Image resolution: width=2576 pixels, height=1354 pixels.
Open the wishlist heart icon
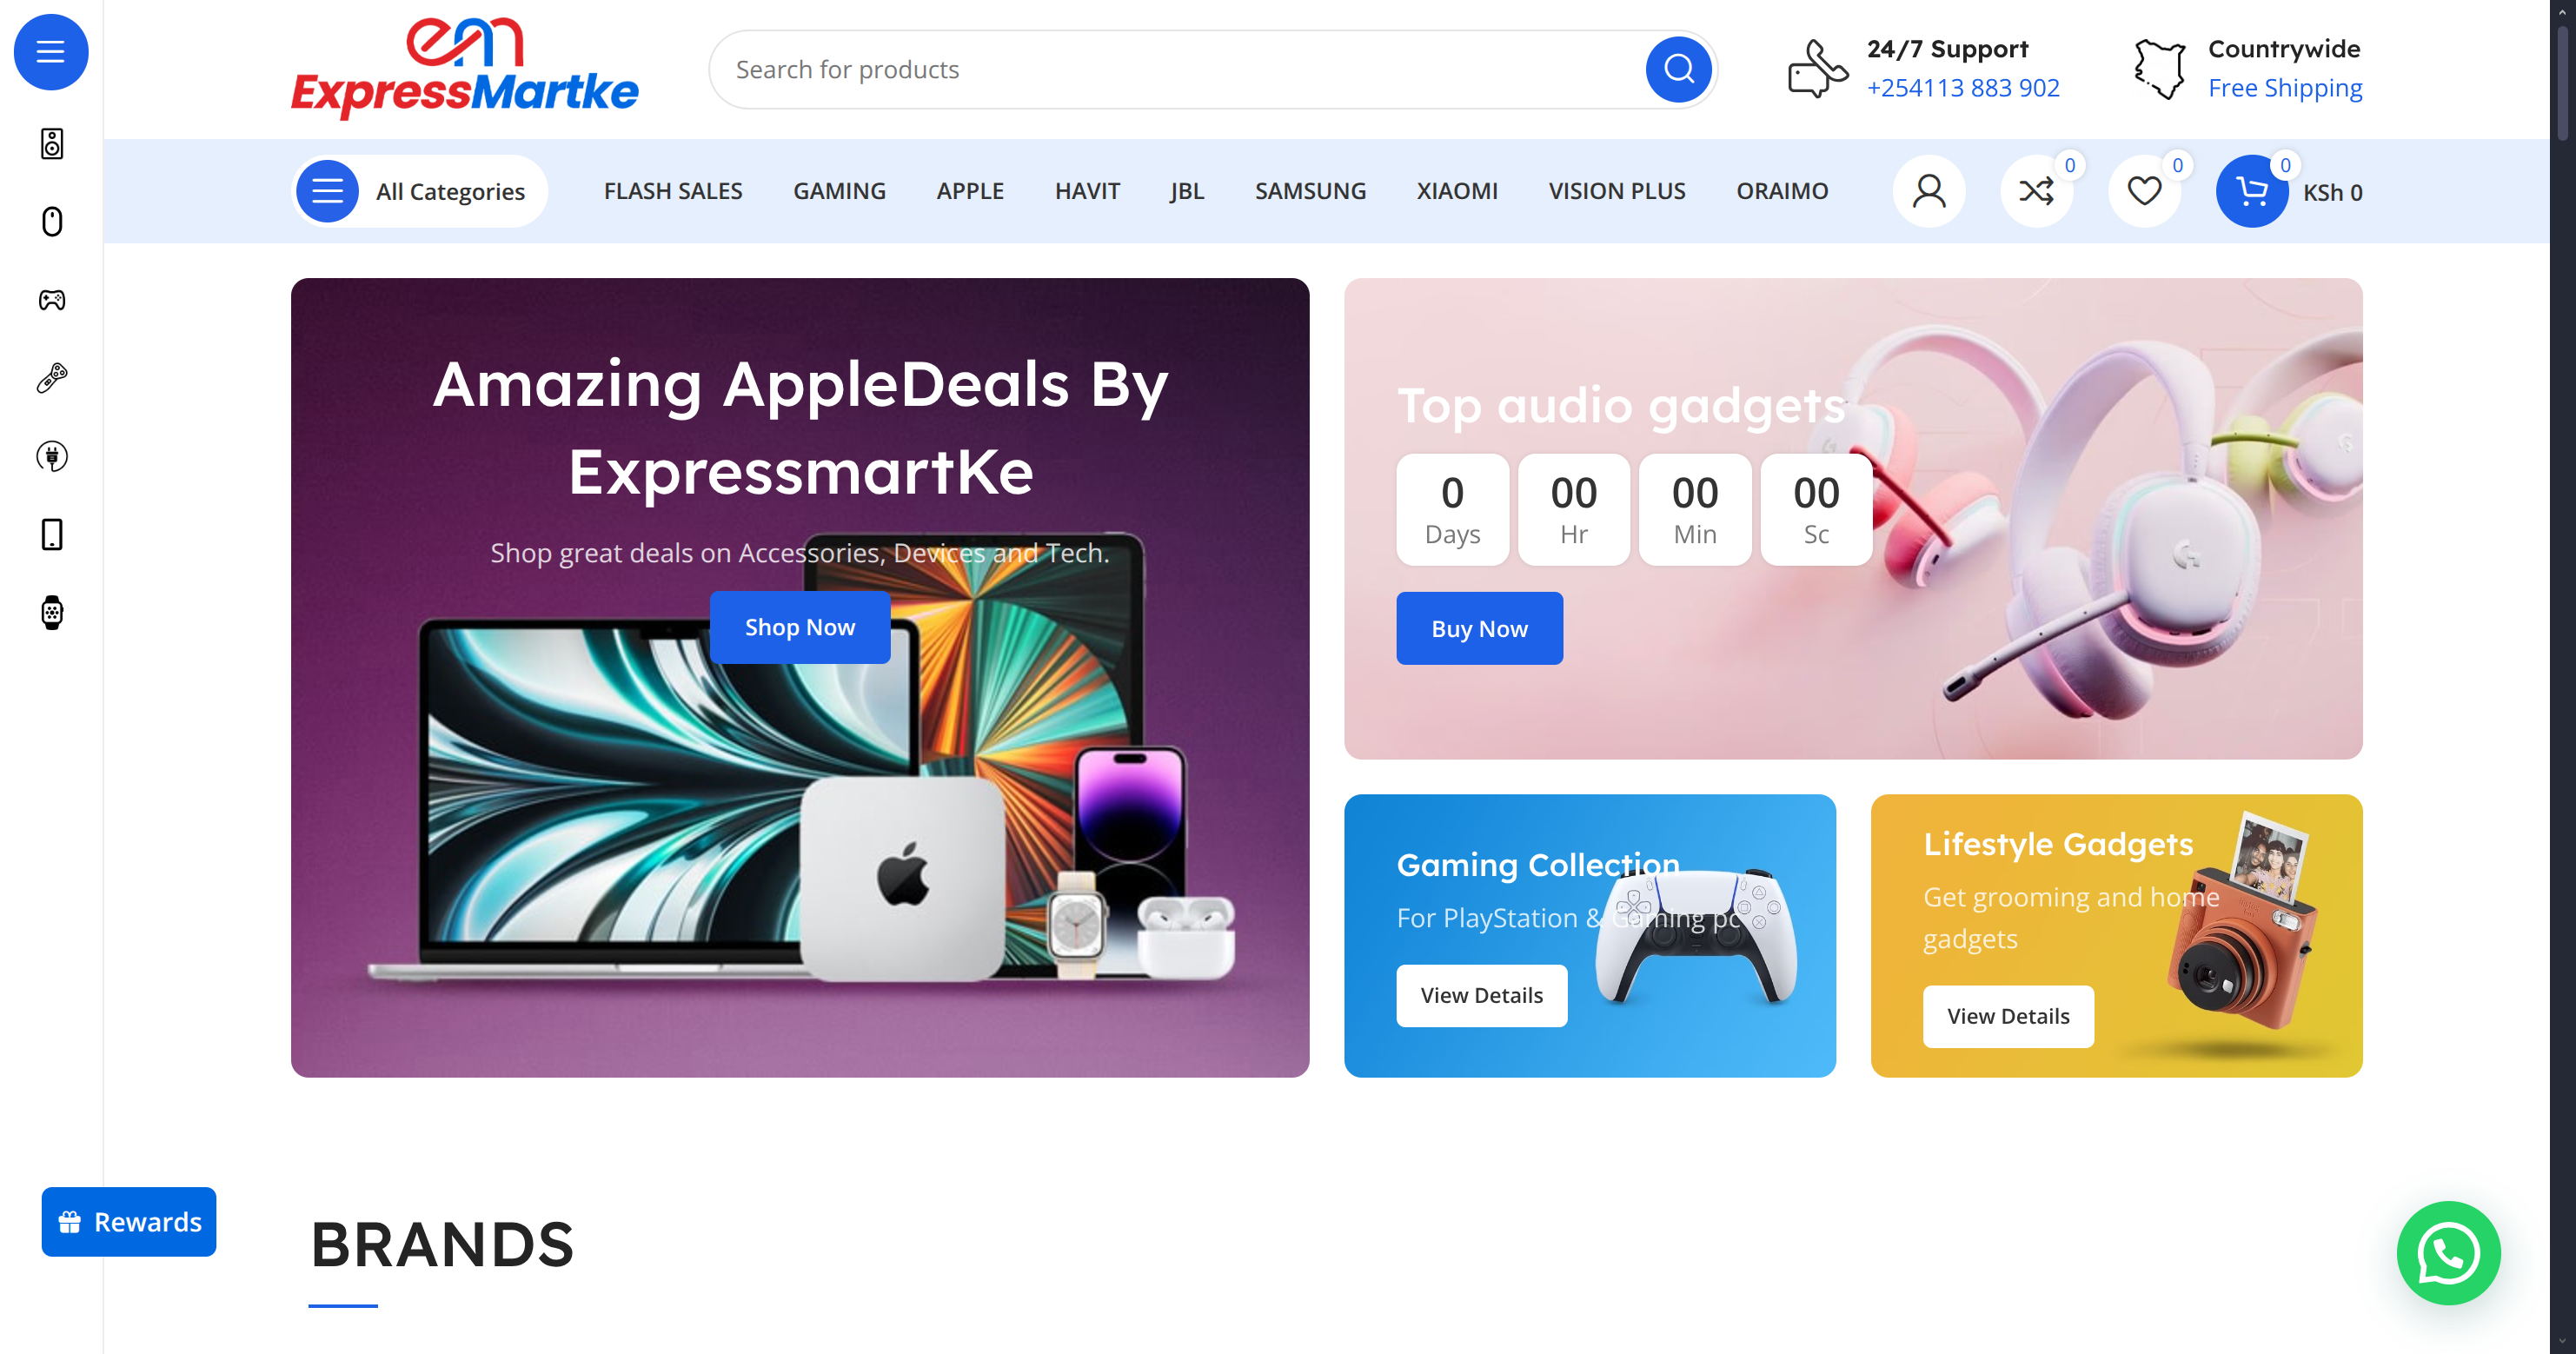click(2144, 191)
